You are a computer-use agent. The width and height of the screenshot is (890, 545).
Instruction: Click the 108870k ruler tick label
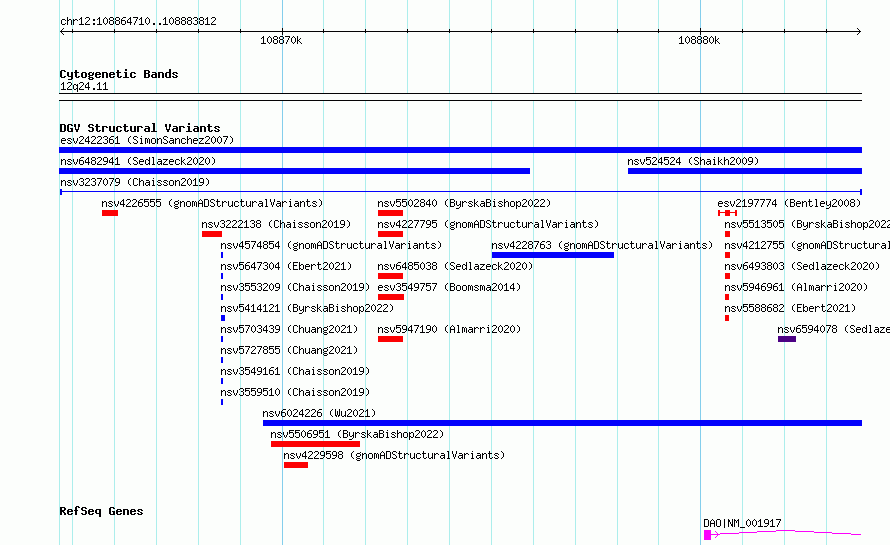point(281,40)
